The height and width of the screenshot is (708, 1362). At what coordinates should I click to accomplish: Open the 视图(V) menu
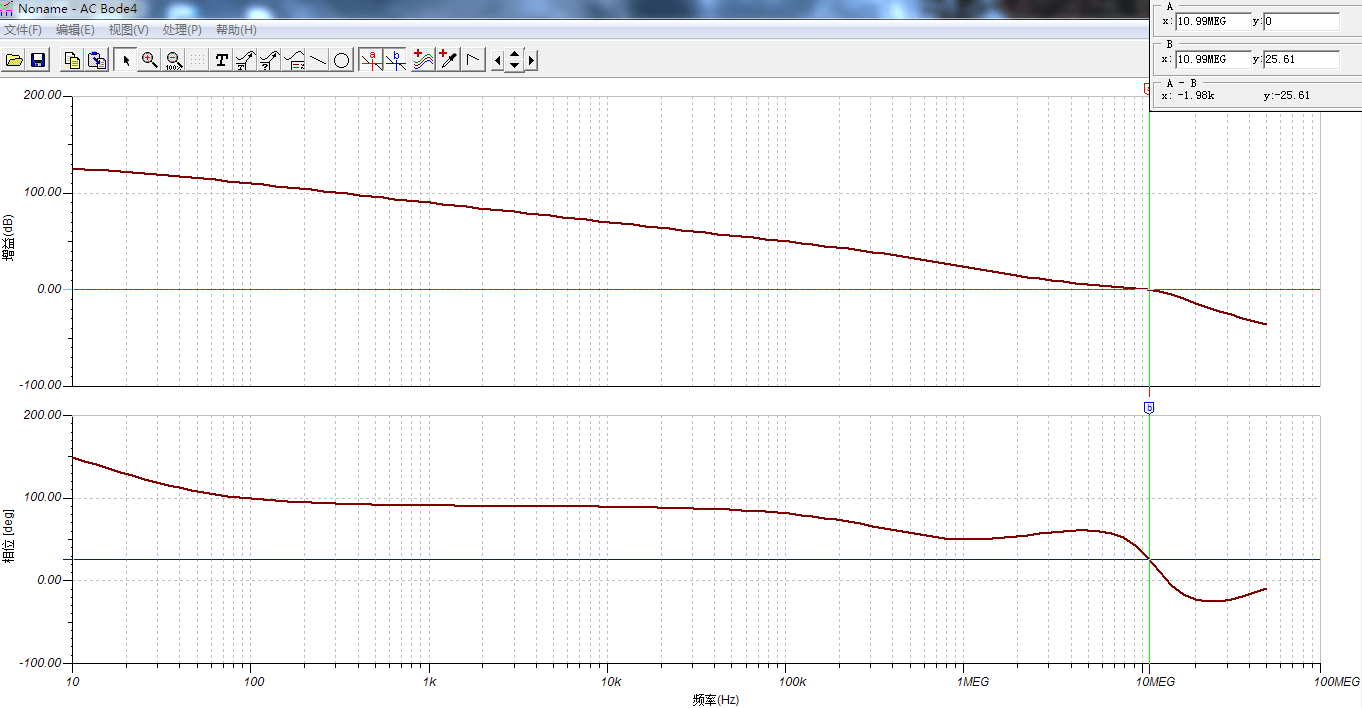pyautogui.click(x=129, y=30)
